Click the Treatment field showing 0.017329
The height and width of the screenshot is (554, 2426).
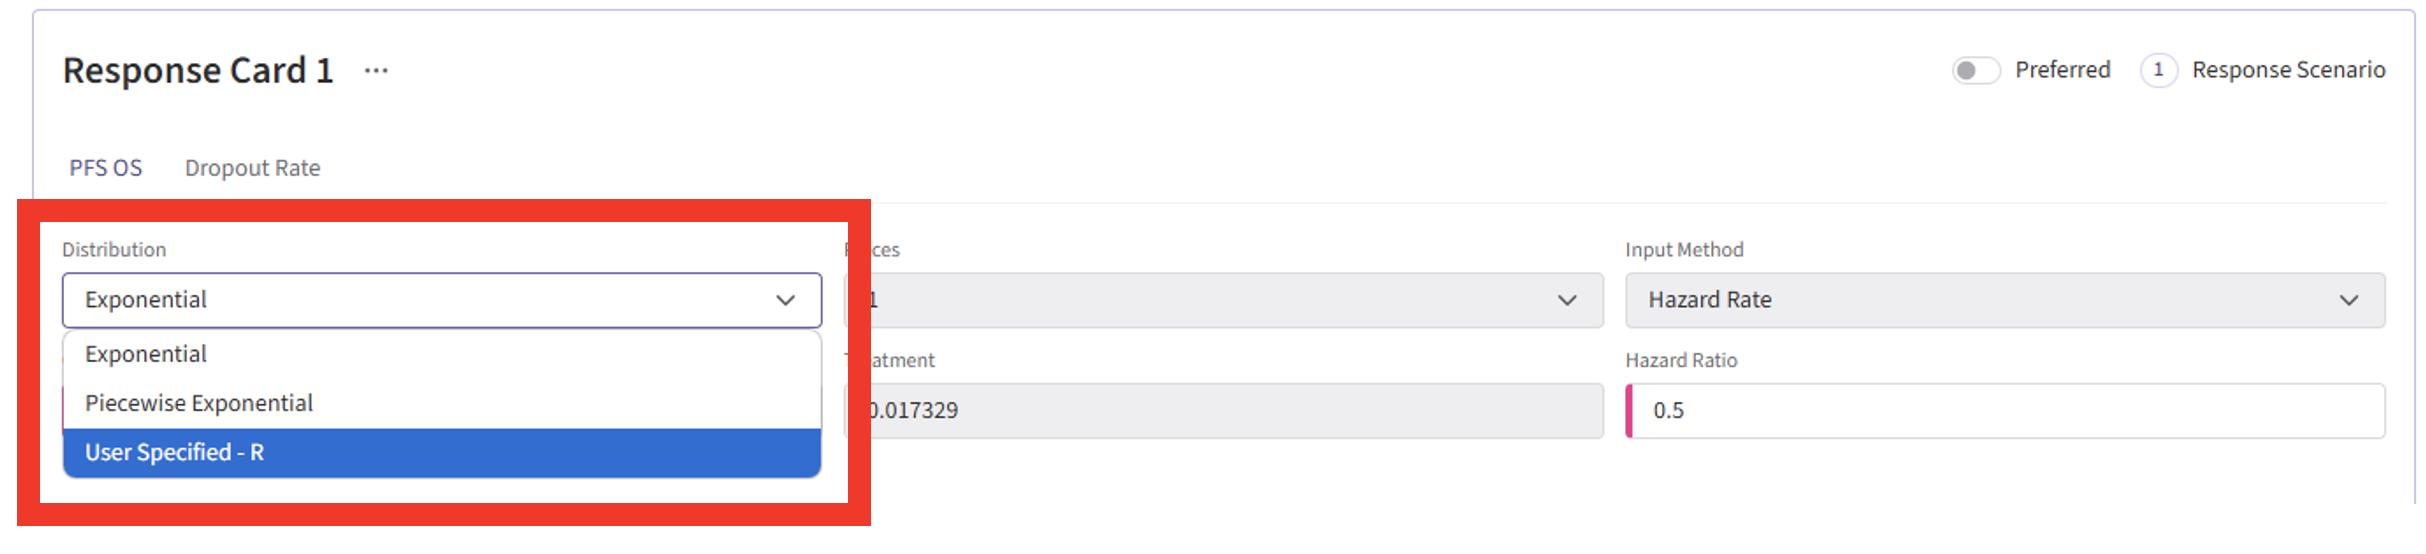point(1230,410)
